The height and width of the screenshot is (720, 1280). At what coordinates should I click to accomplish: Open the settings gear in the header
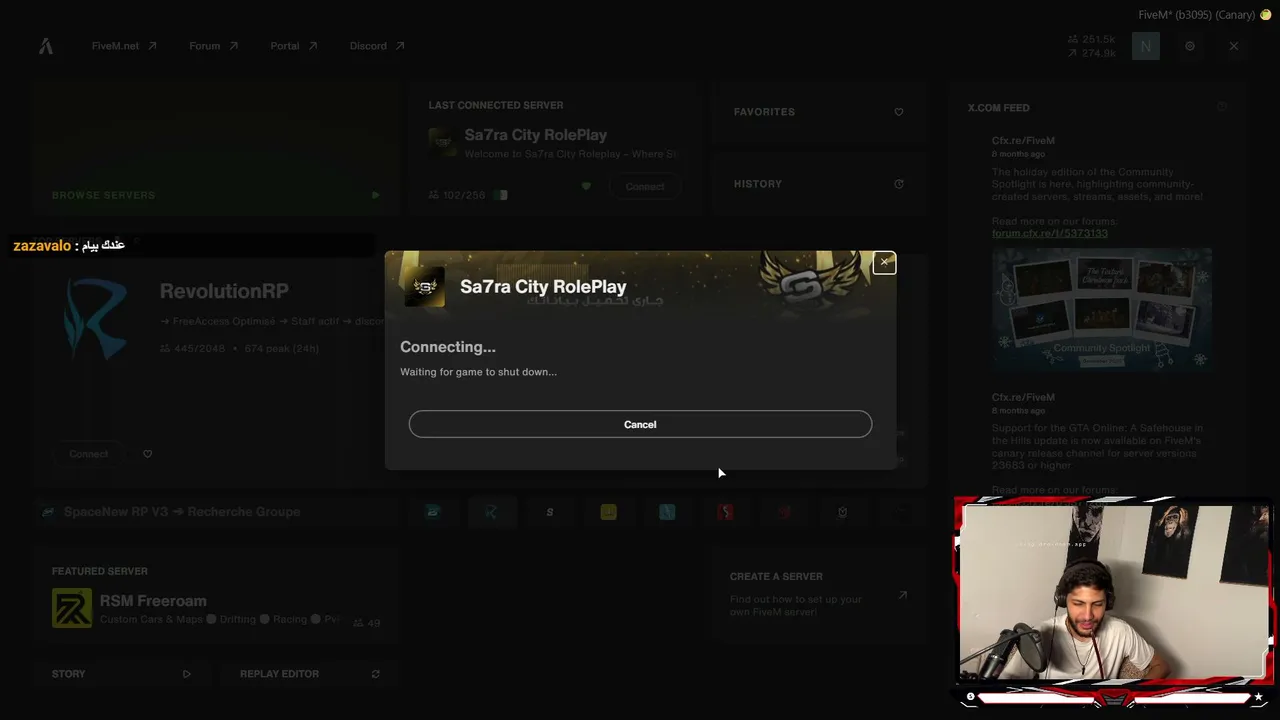(1190, 46)
